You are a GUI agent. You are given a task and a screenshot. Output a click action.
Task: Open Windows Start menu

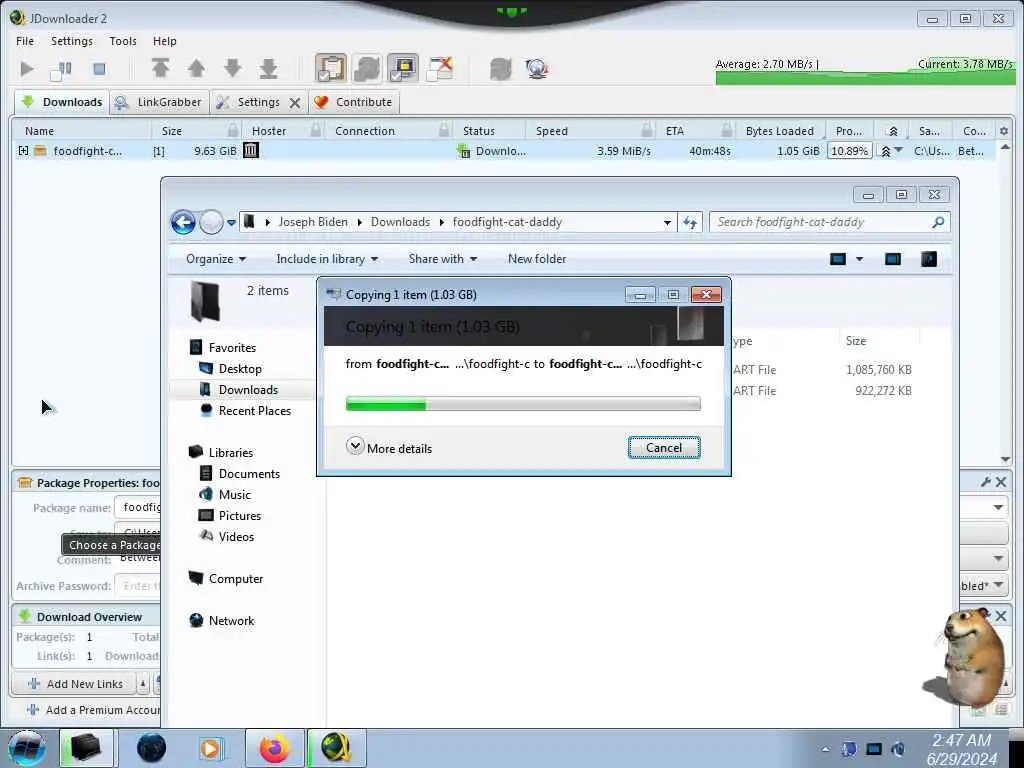pyautogui.click(x=27, y=748)
